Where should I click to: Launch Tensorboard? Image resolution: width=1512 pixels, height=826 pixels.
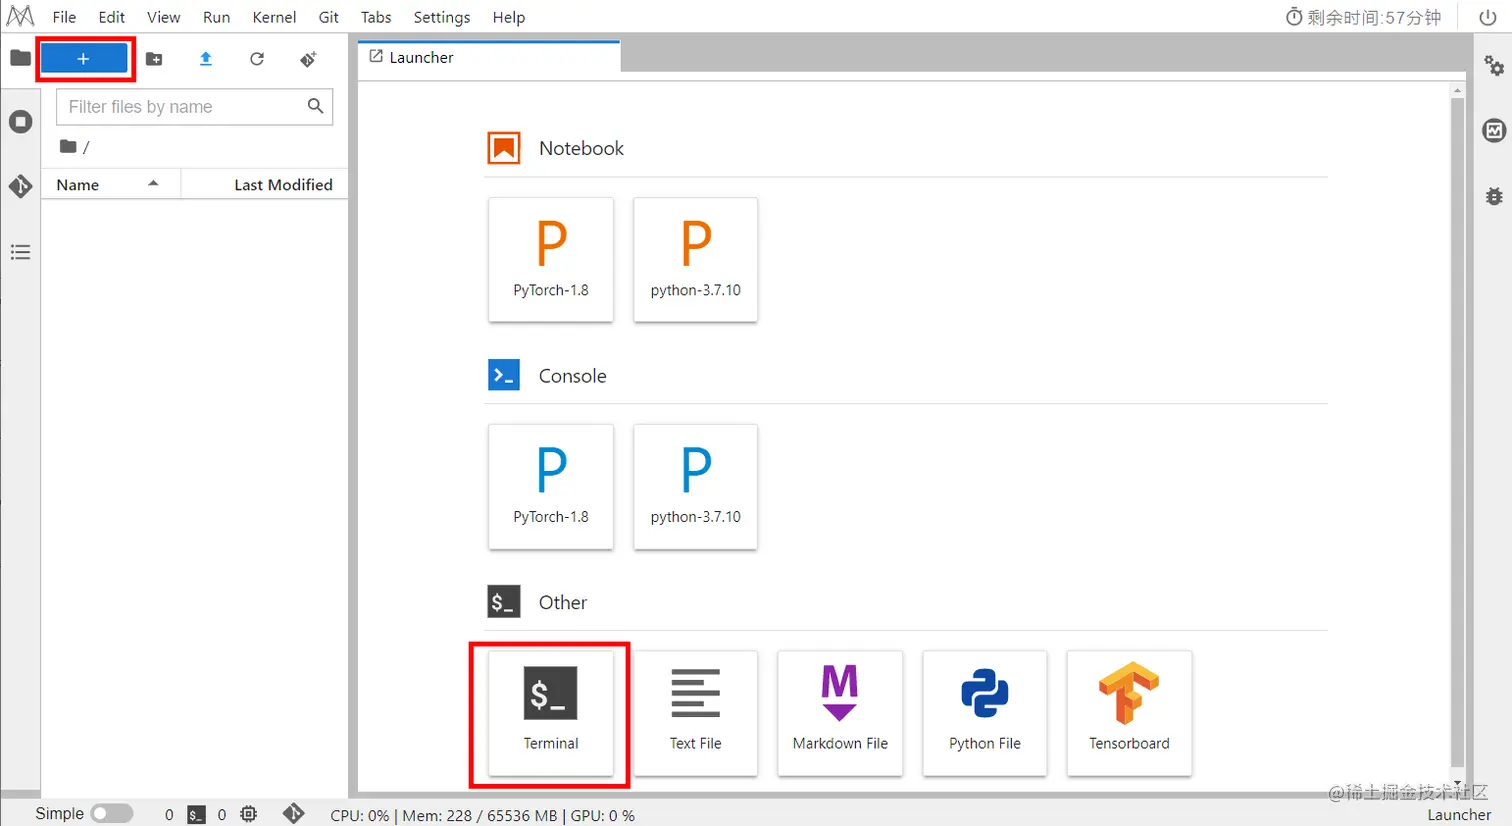[x=1129, y=713]
